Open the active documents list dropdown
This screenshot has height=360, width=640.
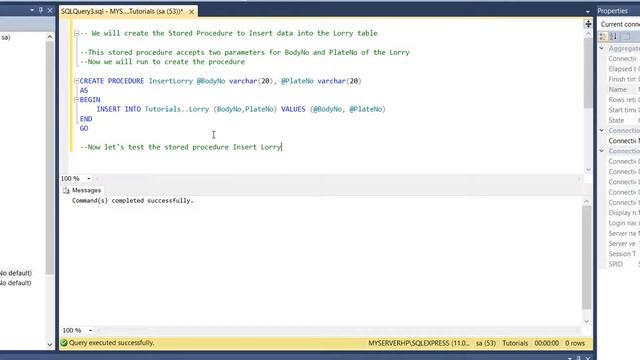pos(588,12)
